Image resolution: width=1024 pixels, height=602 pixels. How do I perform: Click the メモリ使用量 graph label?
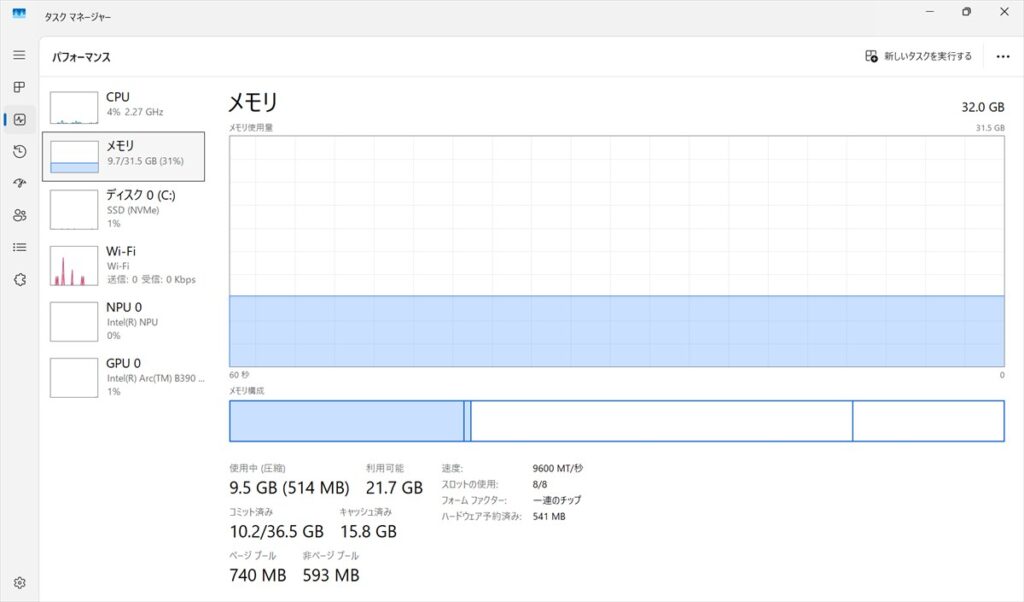[x=251, y=127]
